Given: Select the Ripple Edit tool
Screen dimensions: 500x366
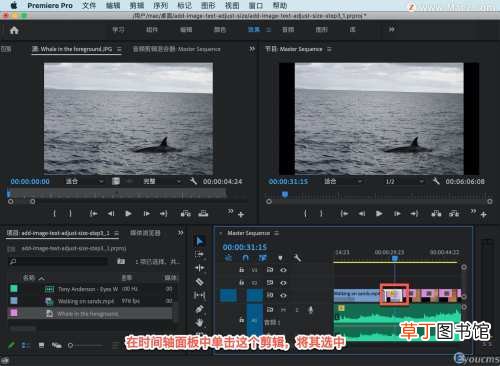Looking at the screenshot, I should point(199,268).
